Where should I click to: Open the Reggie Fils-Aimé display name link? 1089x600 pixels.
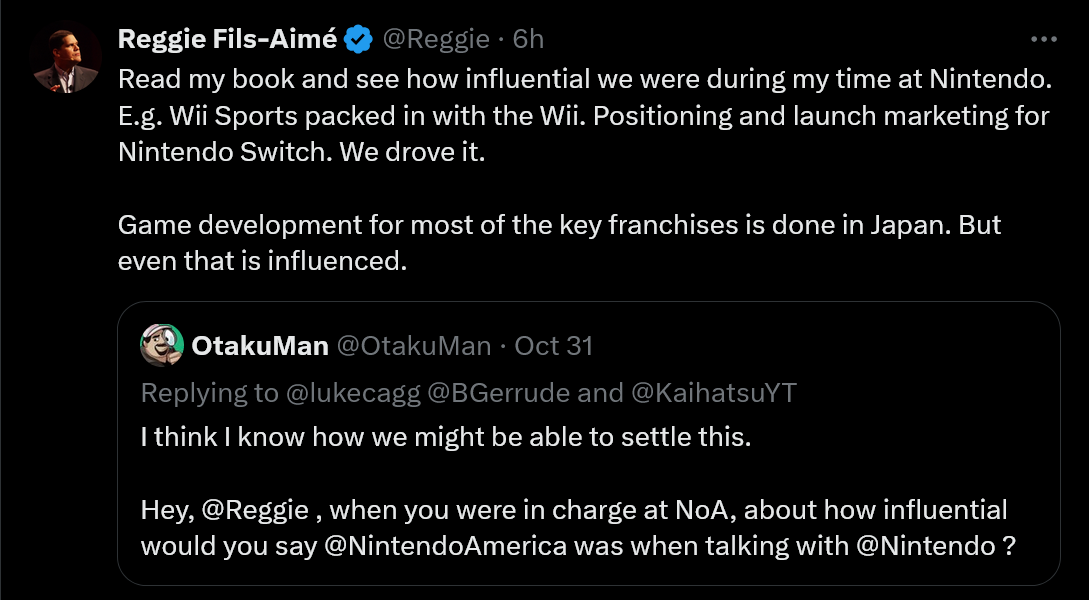[228, 40]
